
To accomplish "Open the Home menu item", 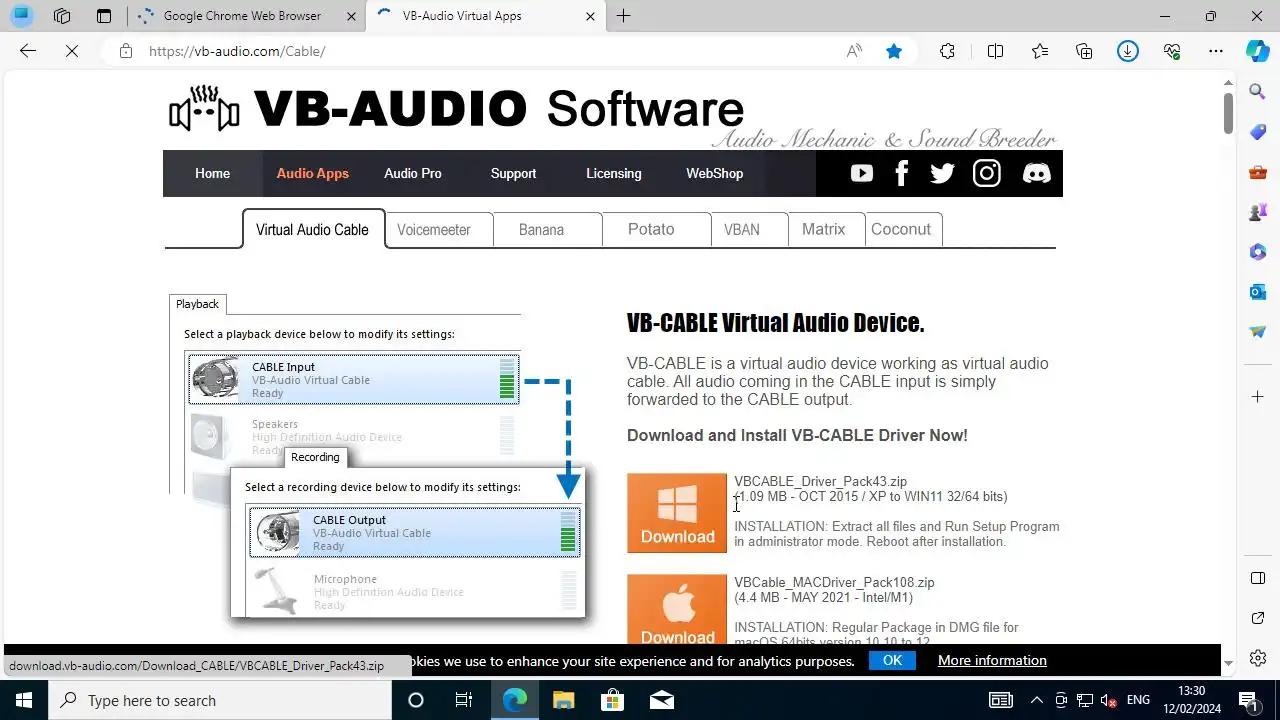I will point(212,173).
